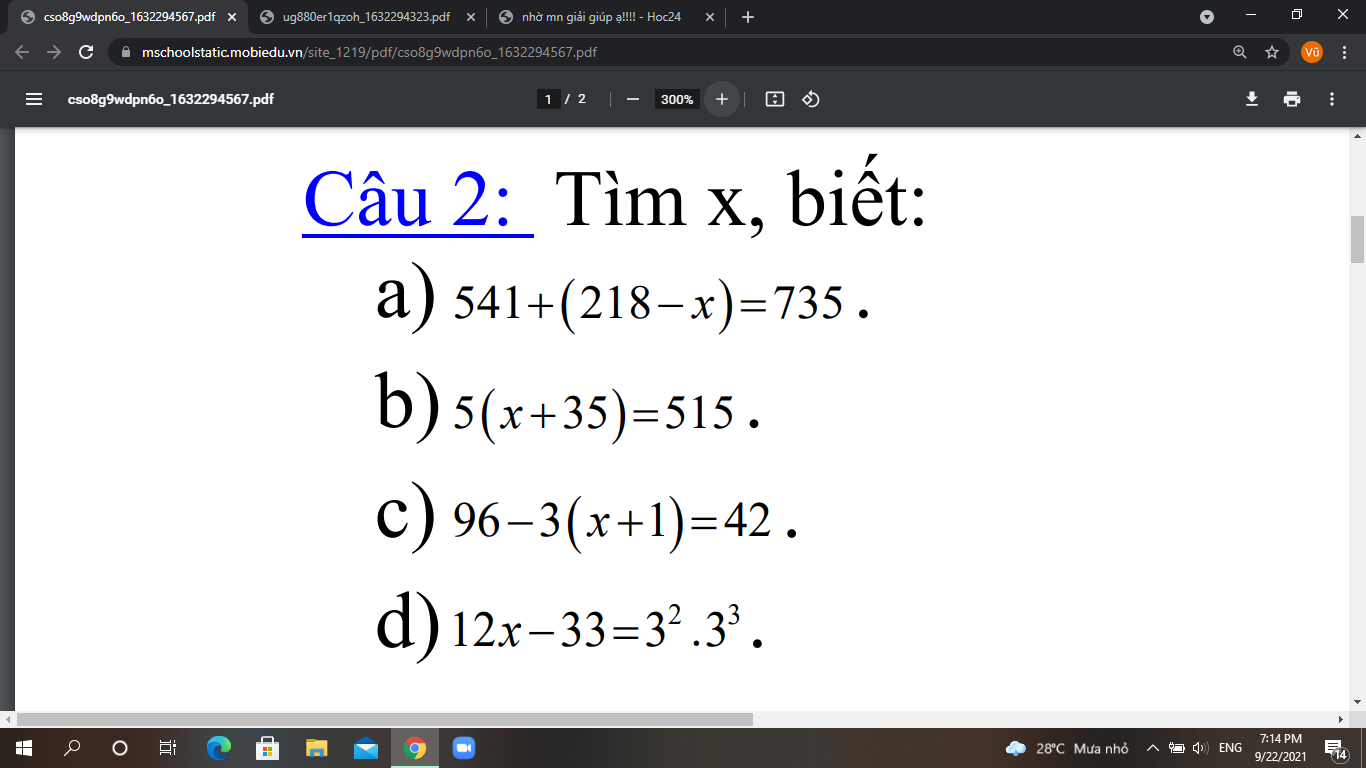The width and height of the screenshot is (1366, 768).
Task: Click the fit to page icon
Action: (775, 99)
